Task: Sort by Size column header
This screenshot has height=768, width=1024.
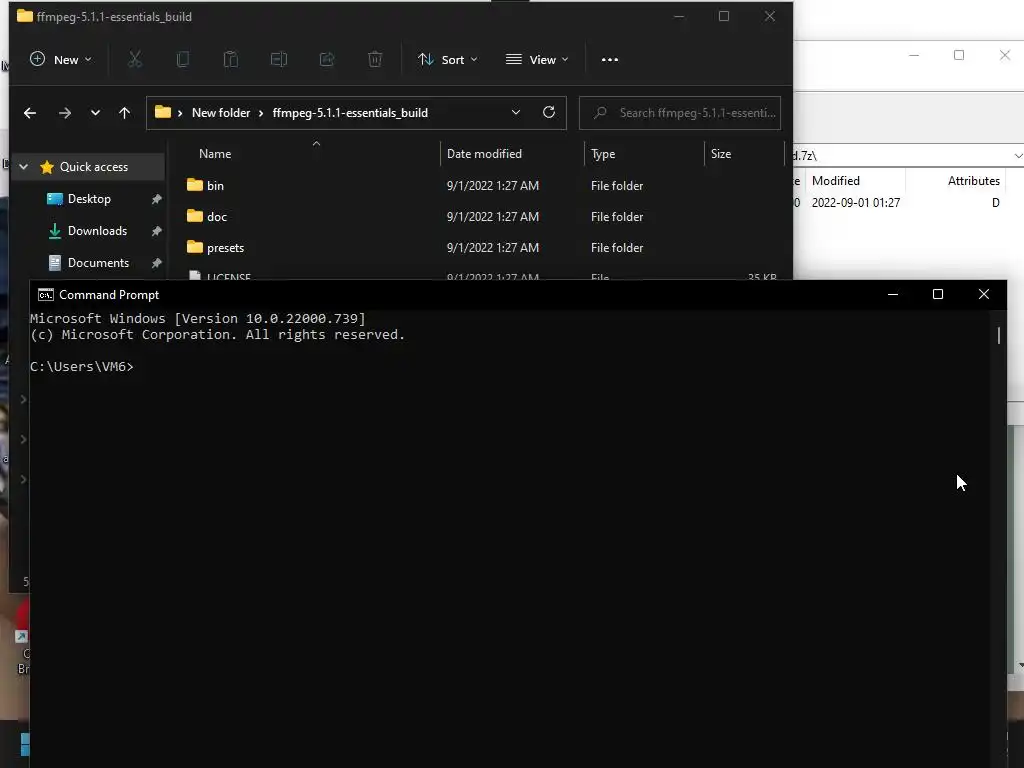Action: [x=721, y=154]
